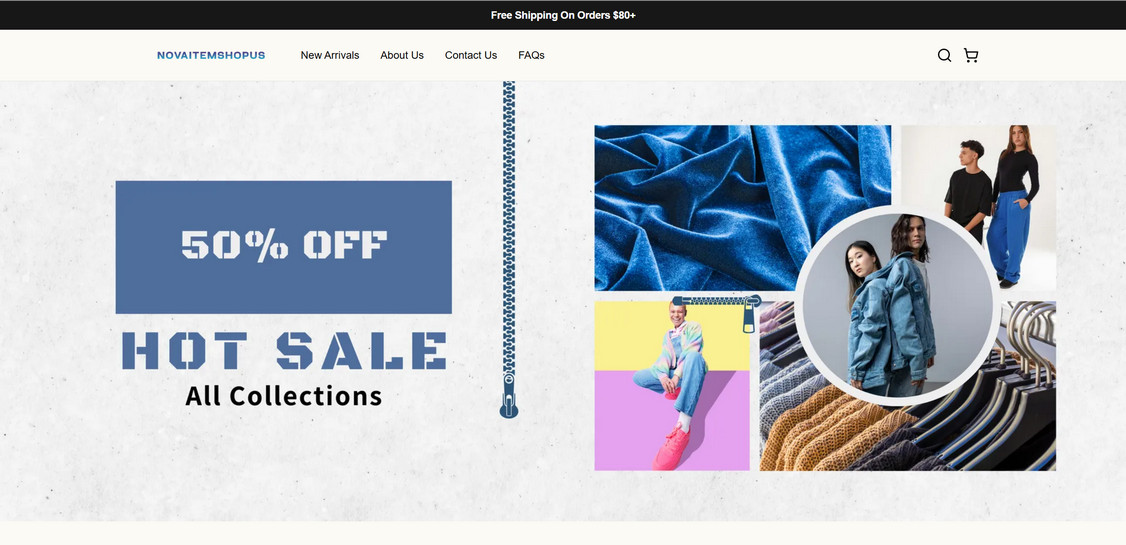Click the person with pink sneakers image
The width and height of the screenshot is (1126, 545).
tap(672, 386)
